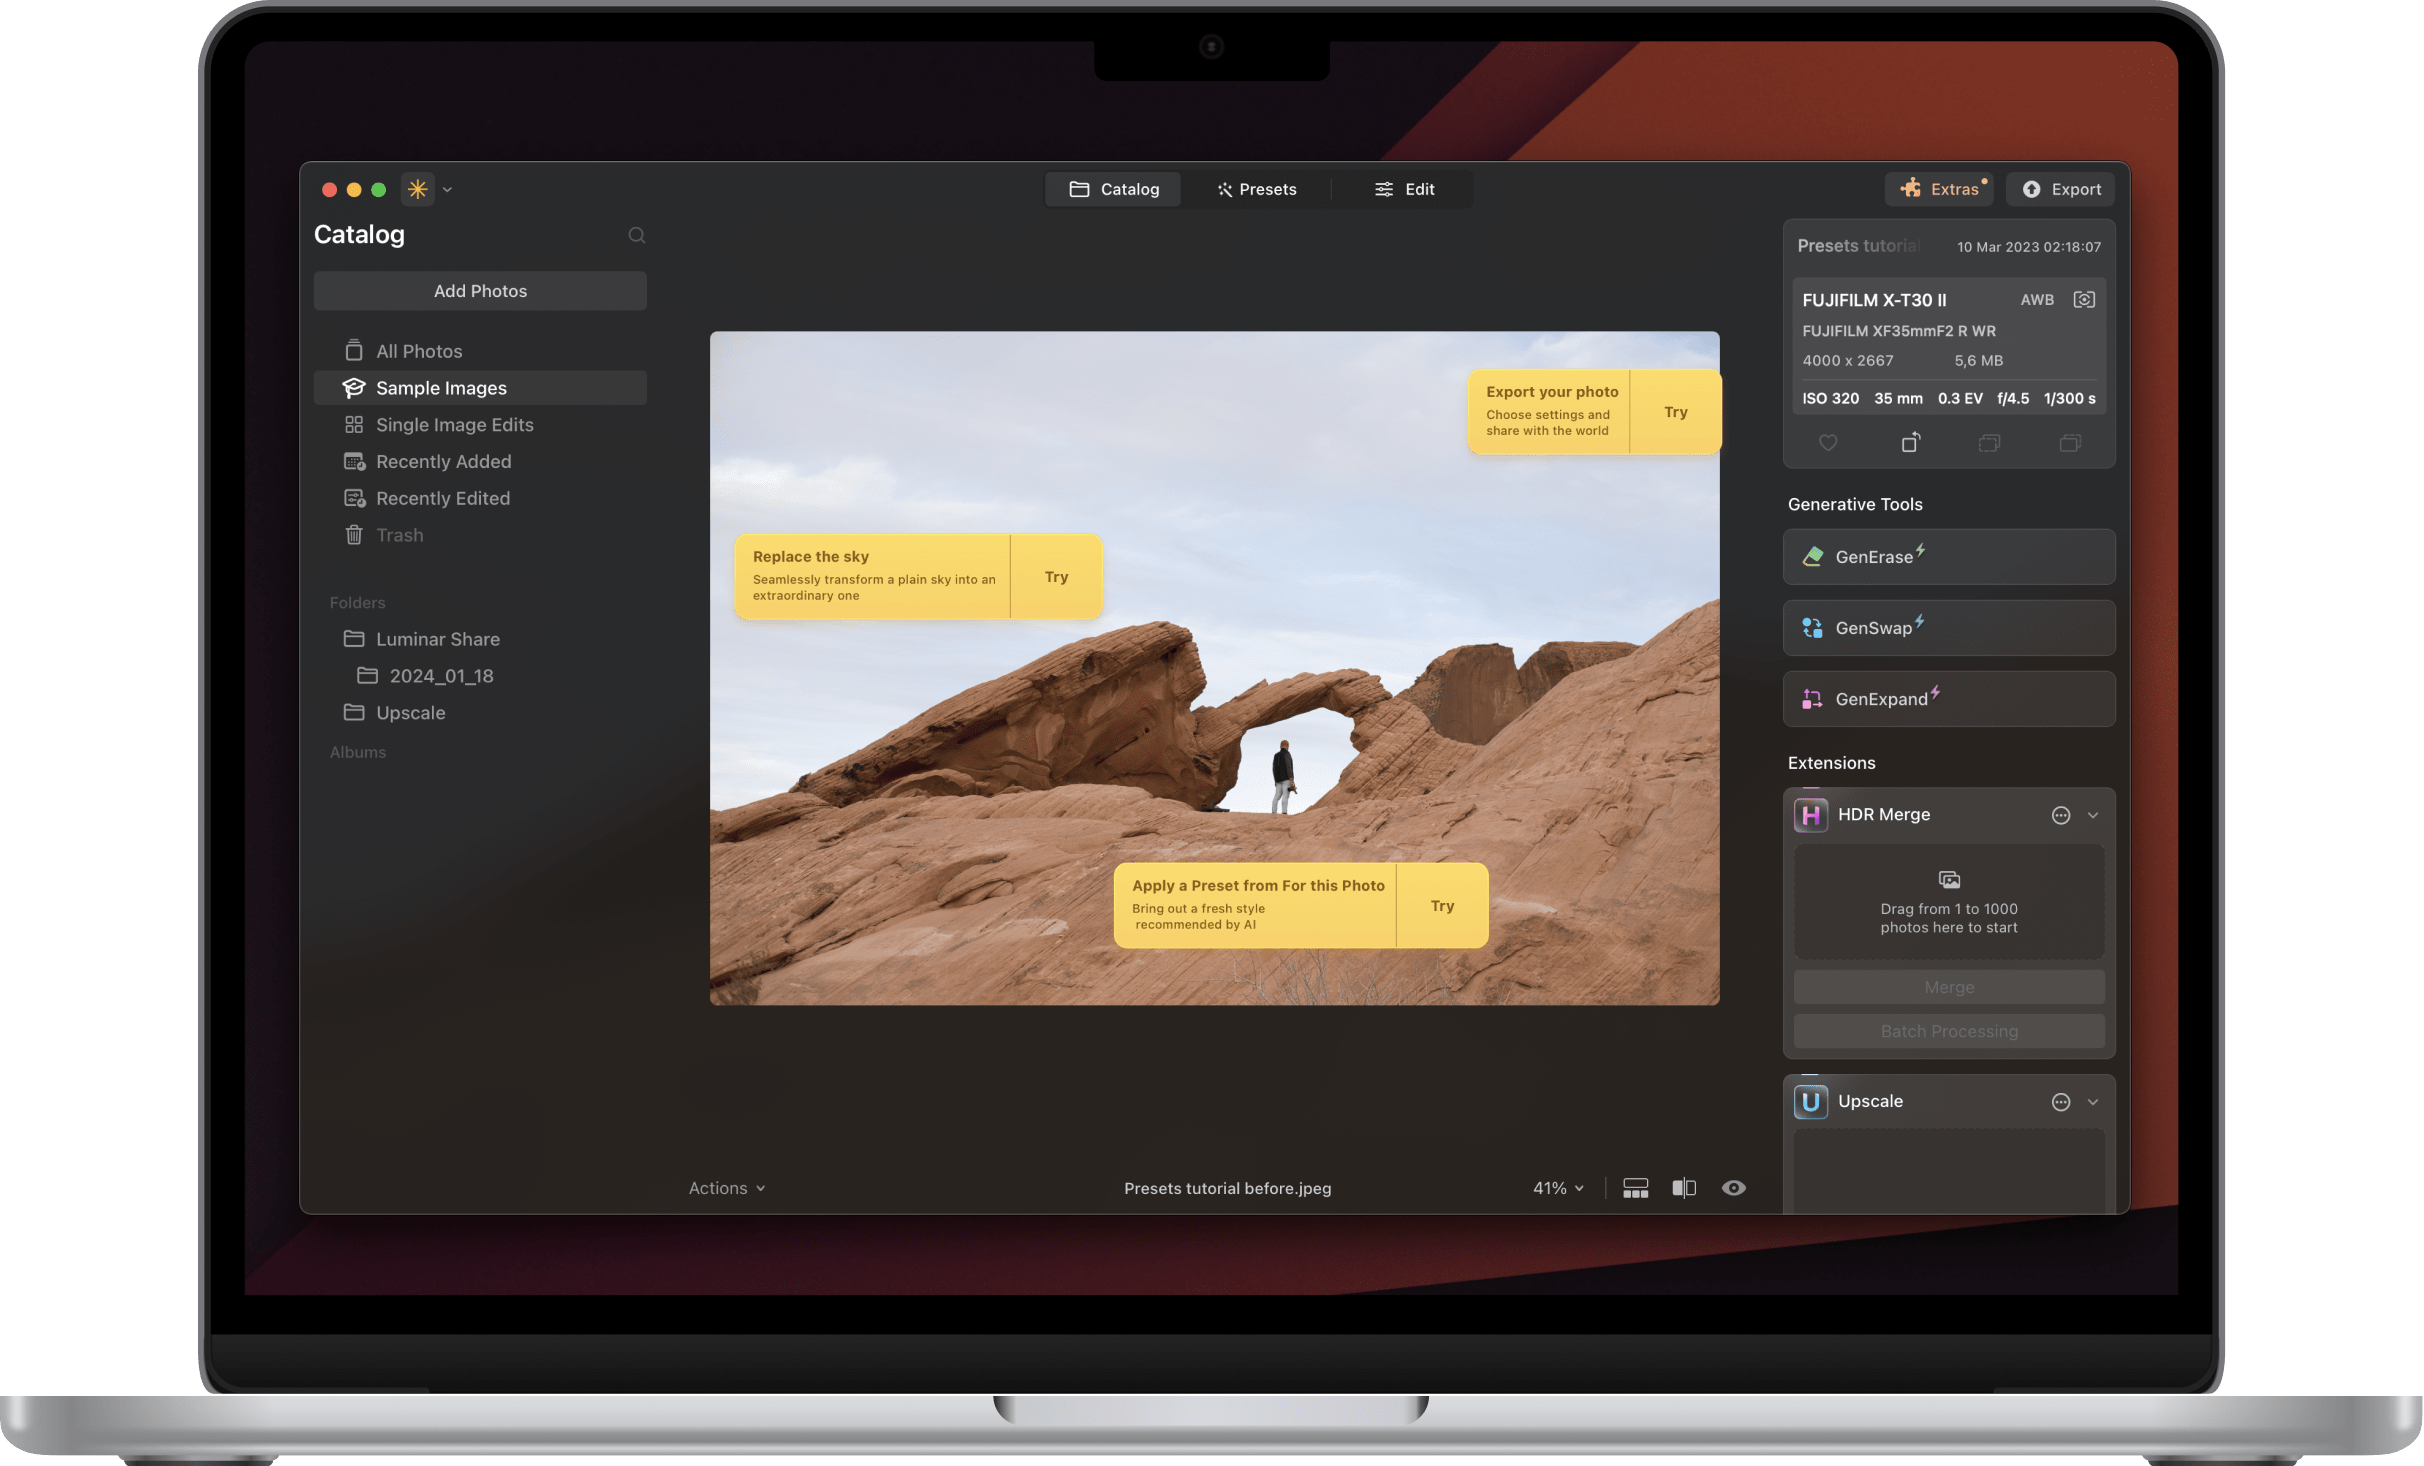2424x1466 pixels.
Task: Open the search in the Catalog panel
Action: coord(637,235)
